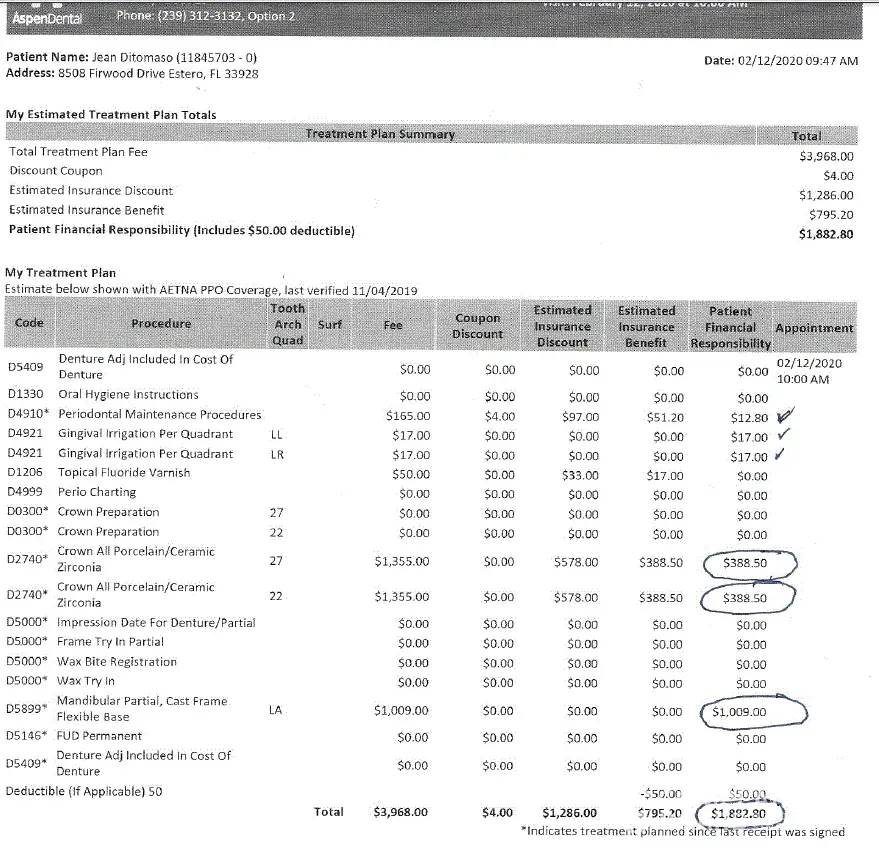879x853 pixels.
Task: Click the phone number (239) 312-3132
Action: pos(175,17)
